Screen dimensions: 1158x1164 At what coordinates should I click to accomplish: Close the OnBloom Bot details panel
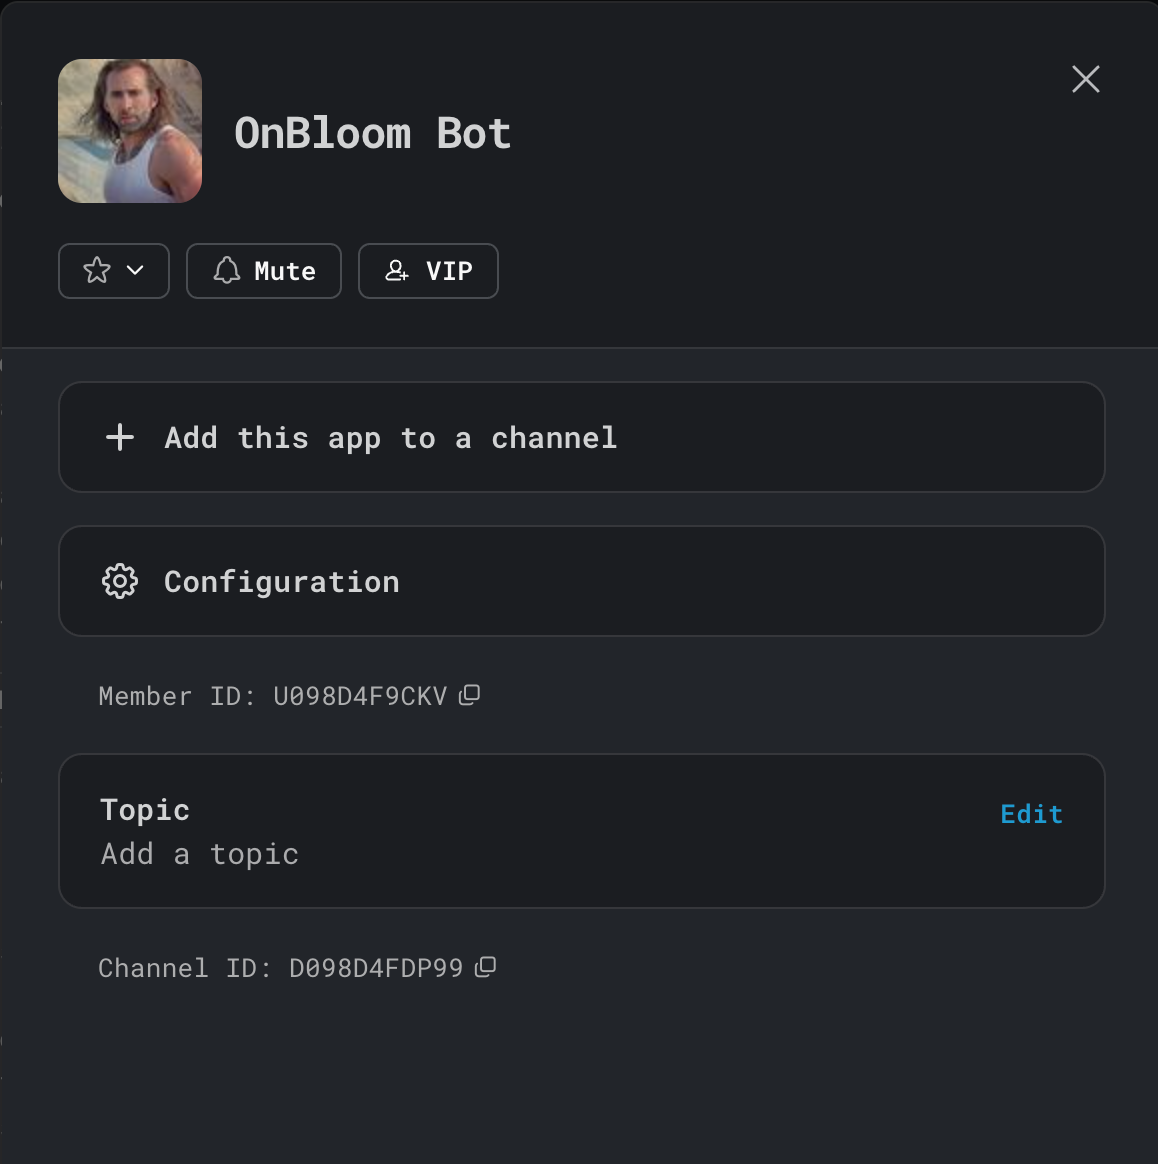[x=1085, y=79]
